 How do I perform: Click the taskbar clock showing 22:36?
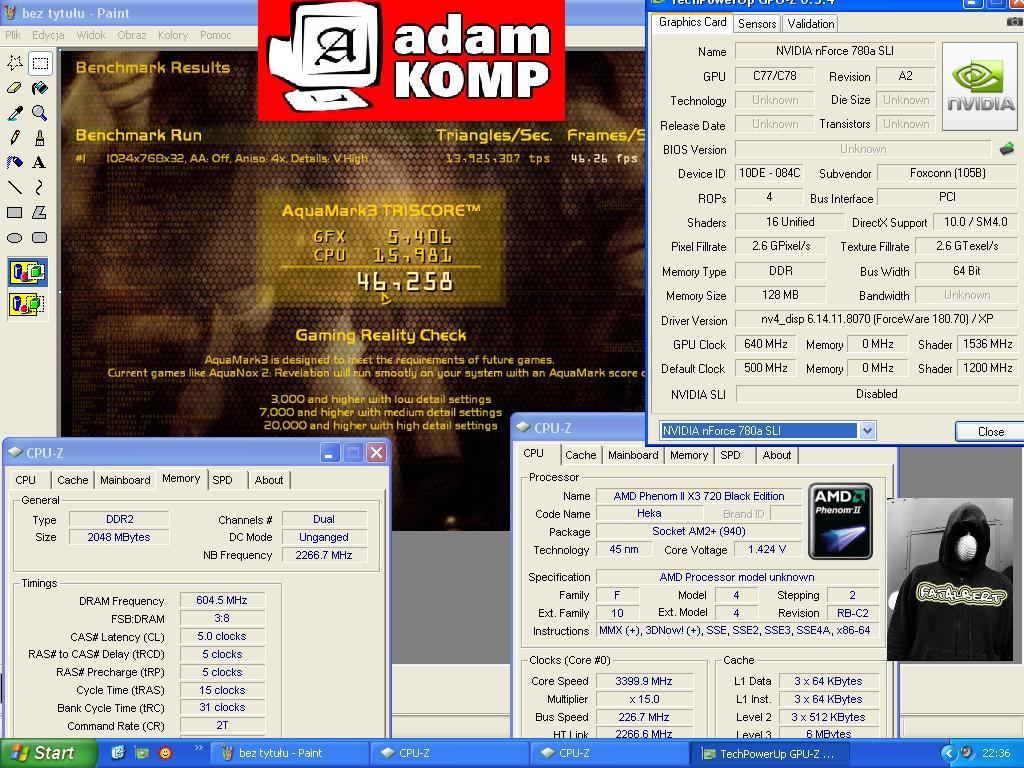click(996, 753)
